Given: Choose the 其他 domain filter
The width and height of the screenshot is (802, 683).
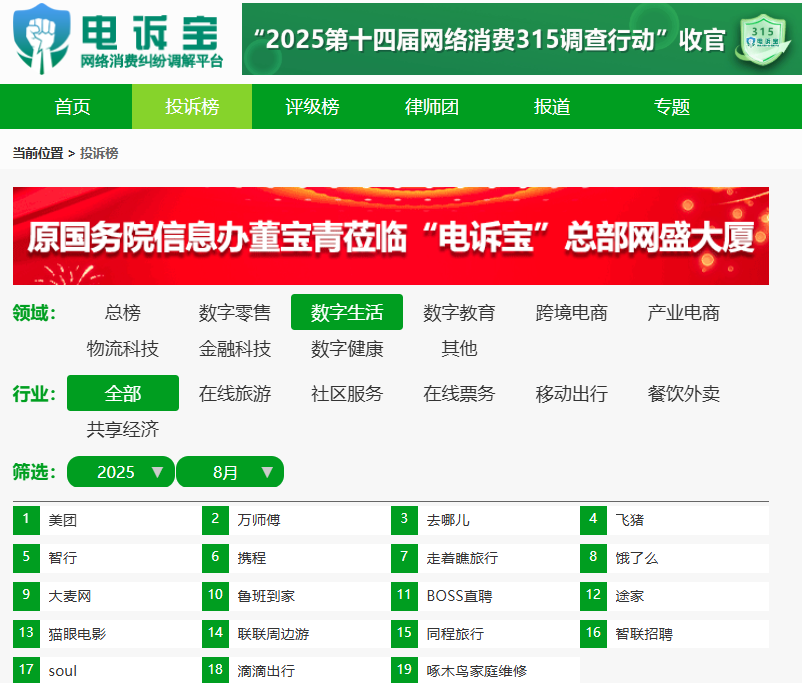Looking at the screenshot, I should click(x=459, y=348).
